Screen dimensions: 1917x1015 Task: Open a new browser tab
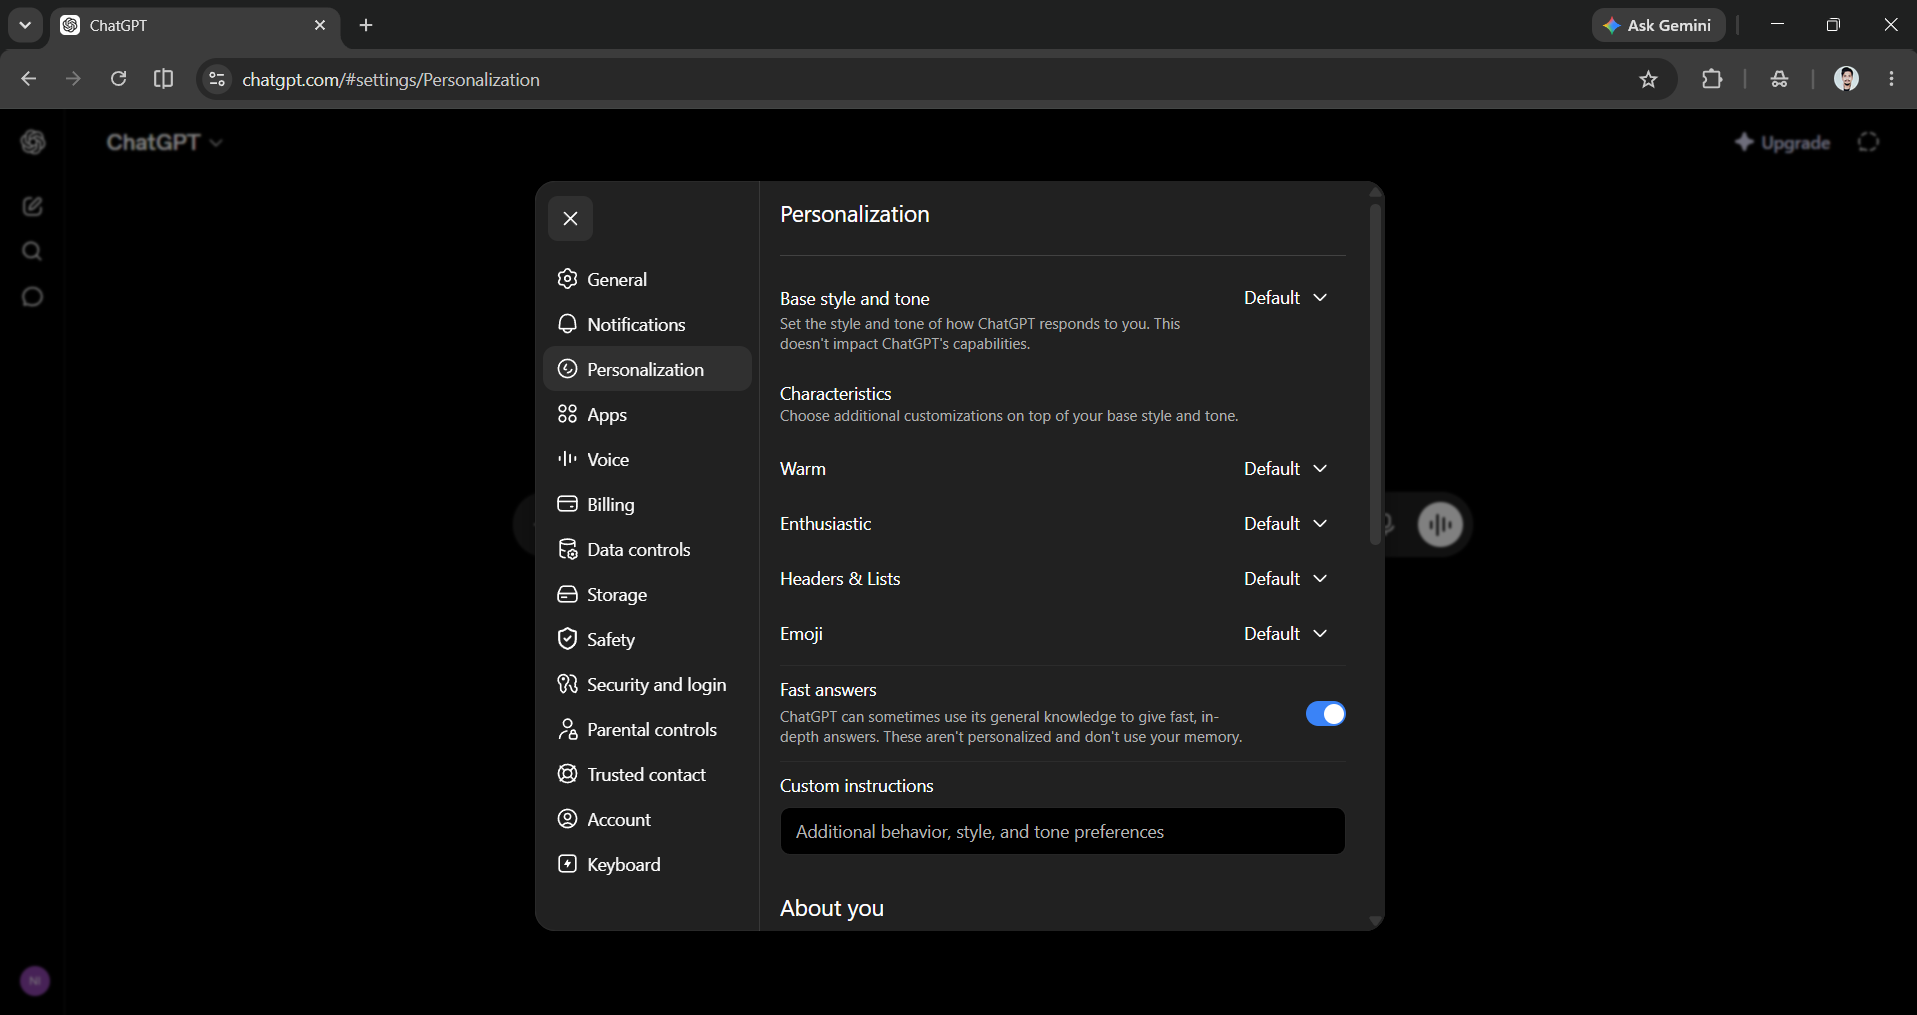366,25
